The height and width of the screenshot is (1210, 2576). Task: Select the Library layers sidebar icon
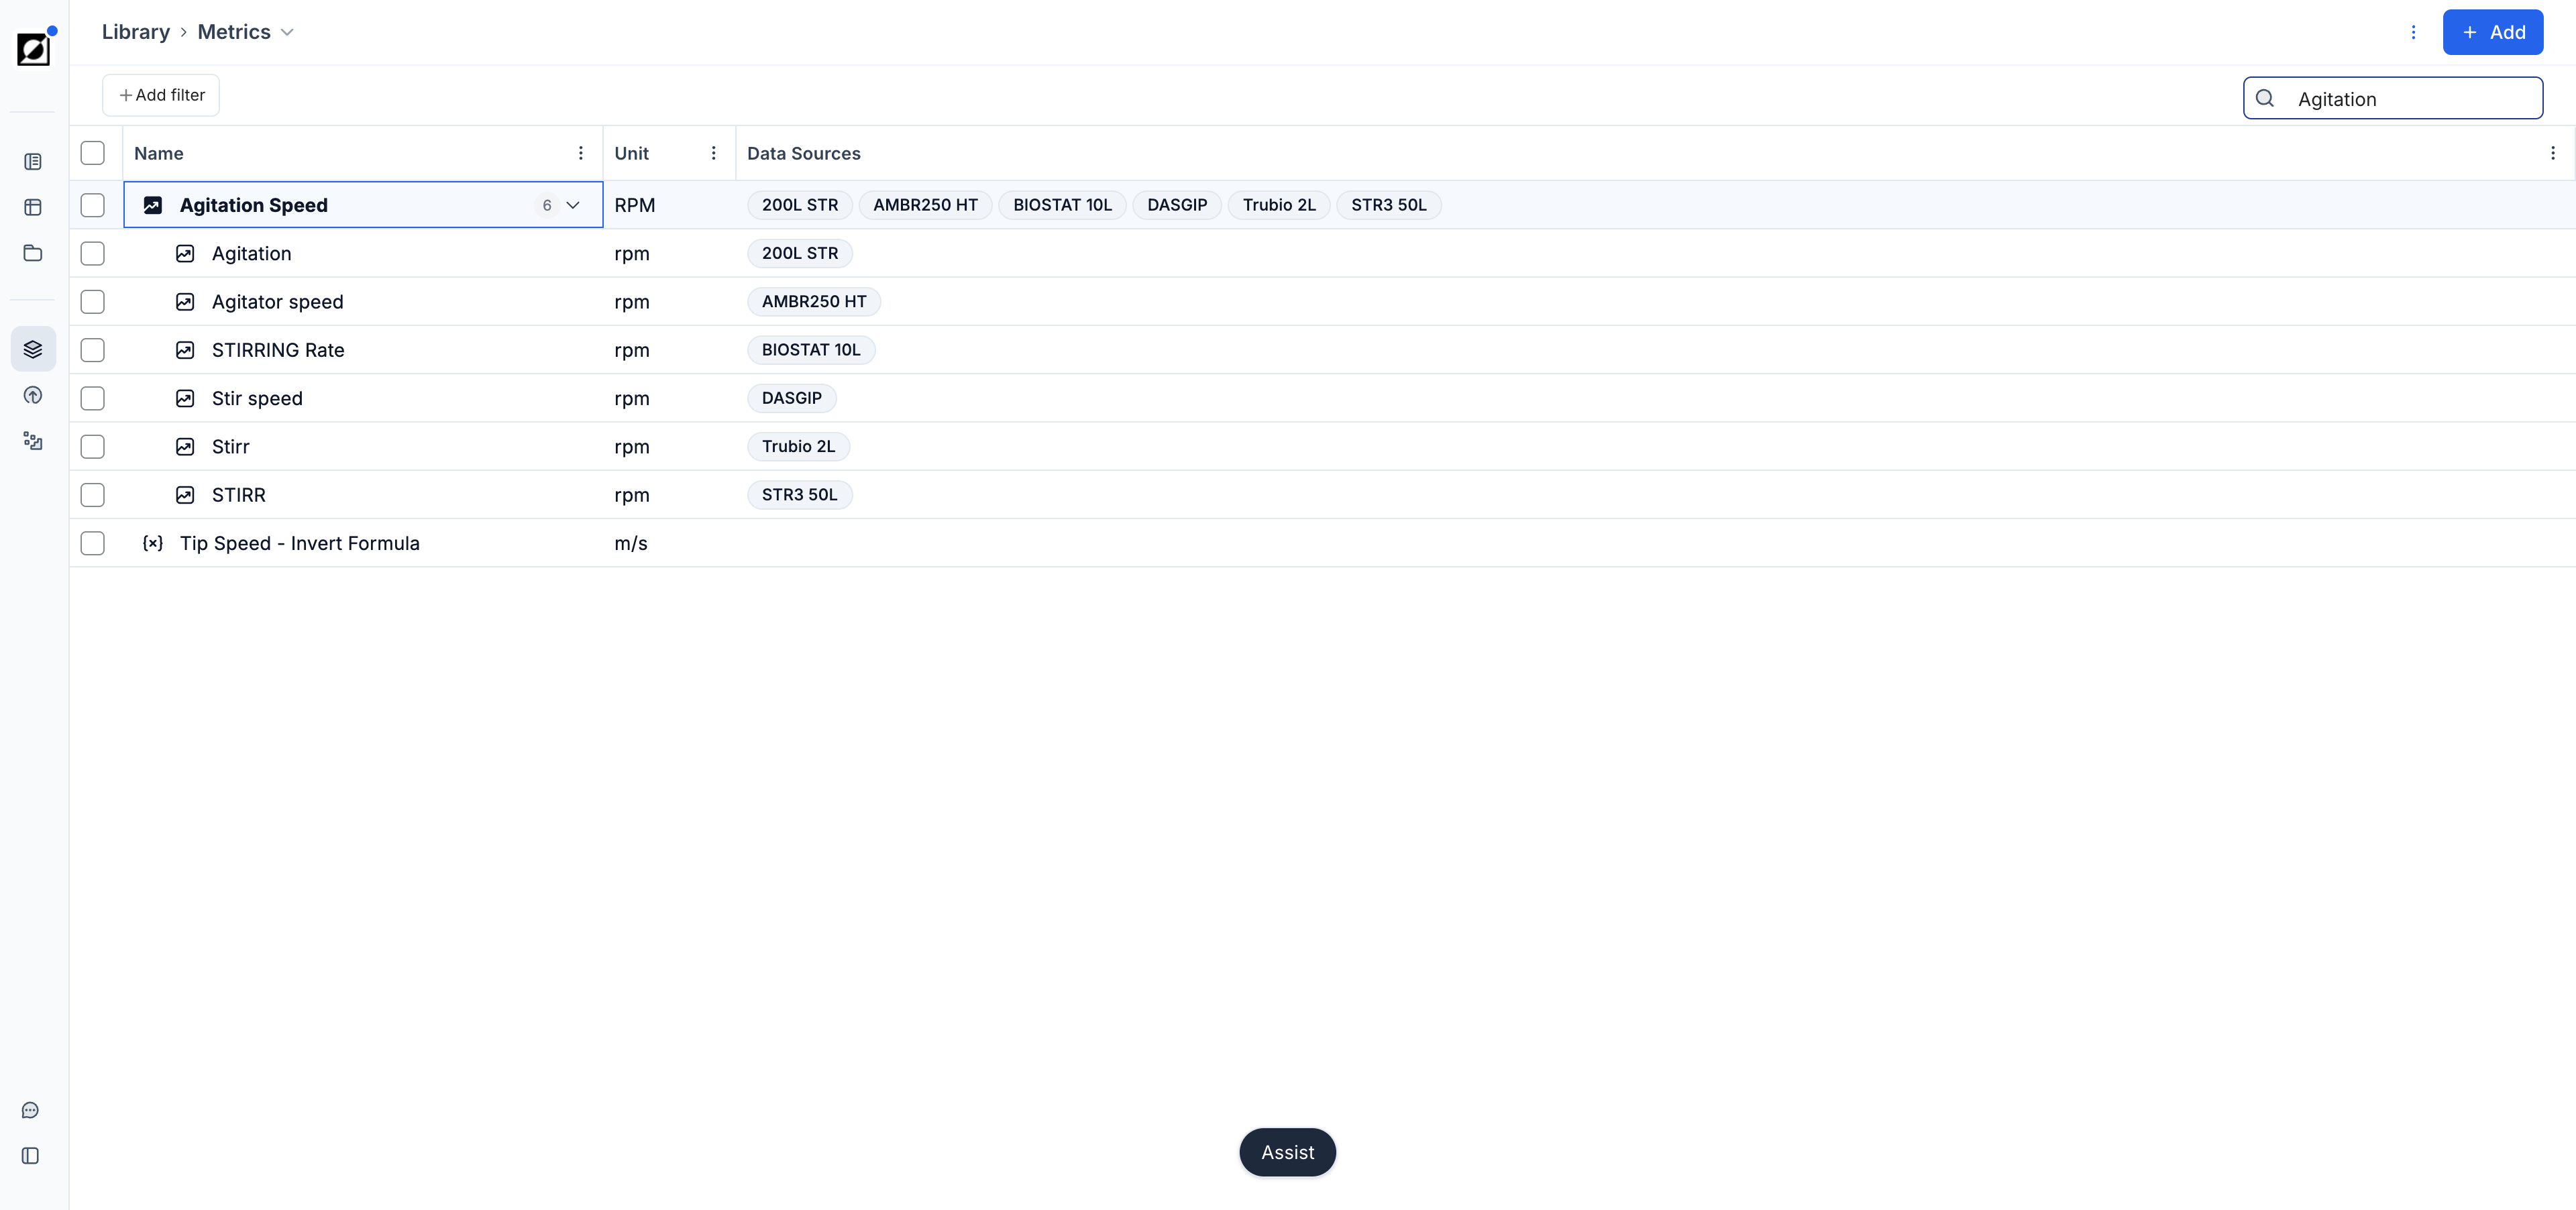pos(33,349)
